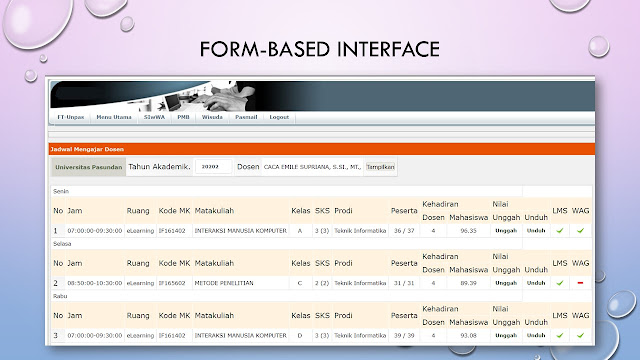This screenshot has height=360, width=640.
Task: Click Teknik Informatika in the METODE PENELITIAN row
Action: click(360, 283)
